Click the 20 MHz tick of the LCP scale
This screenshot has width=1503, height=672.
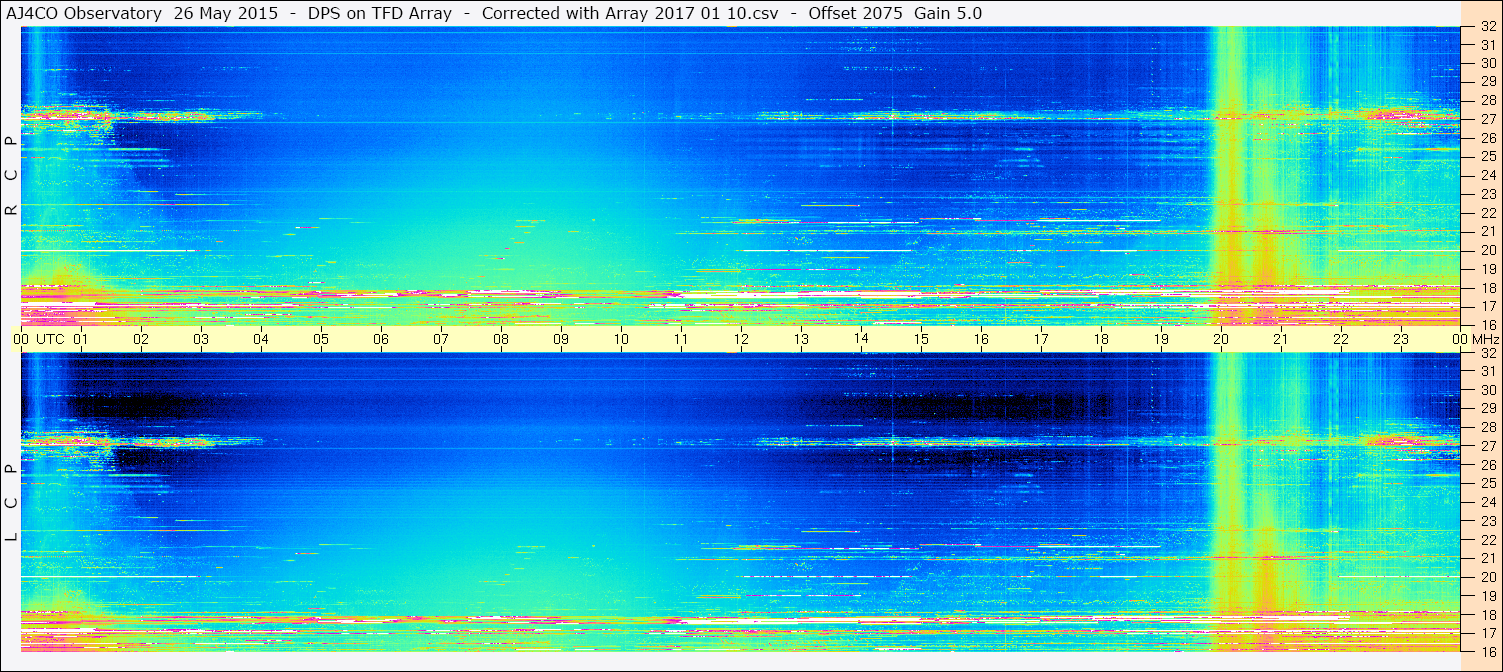tap(1488, 576)
